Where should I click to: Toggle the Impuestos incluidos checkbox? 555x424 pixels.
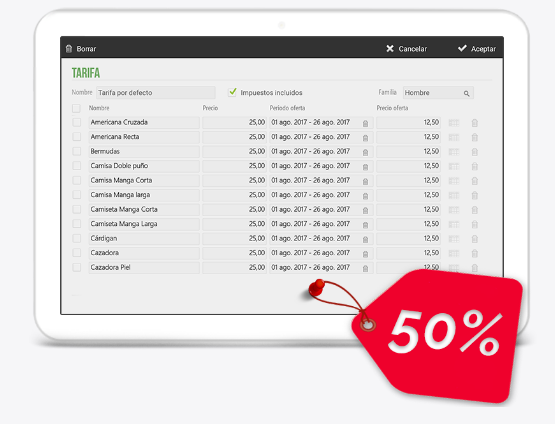click(x=232, y=92)
